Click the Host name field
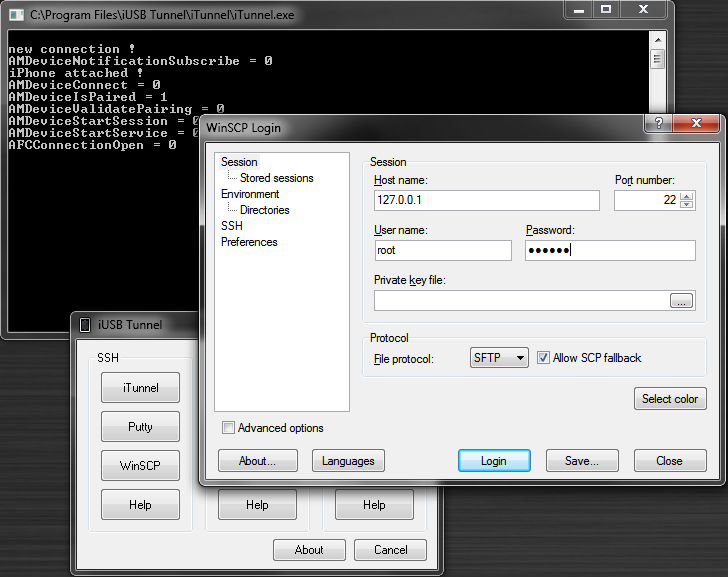The image size is (728, 577). [x=487, y=200]
